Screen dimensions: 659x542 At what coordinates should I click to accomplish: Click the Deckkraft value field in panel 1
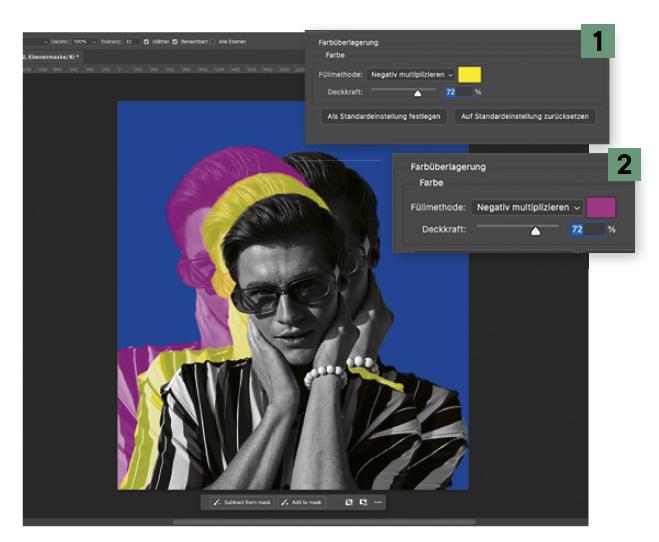[x=459, y=92]
